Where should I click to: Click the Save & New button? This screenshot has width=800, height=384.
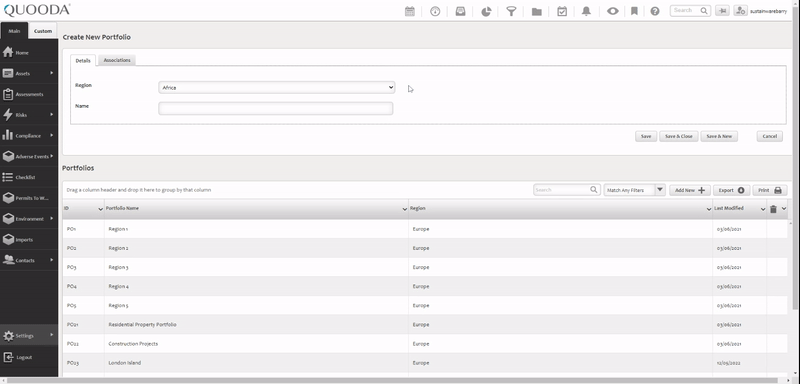pos(719,136)
